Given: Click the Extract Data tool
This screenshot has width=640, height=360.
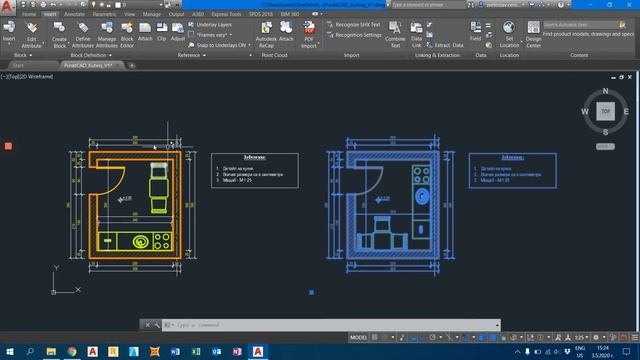Looking at the screenshot, I should click(x=445, y=45).
